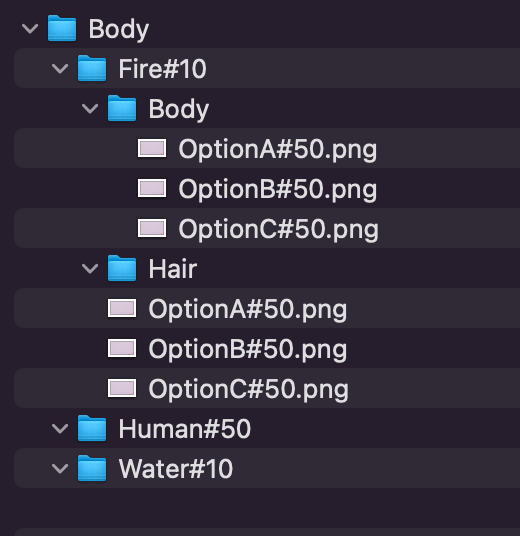Select OptionA#50.png file name under Hair
The image size is (520, 536).
[x=248, y=309]
